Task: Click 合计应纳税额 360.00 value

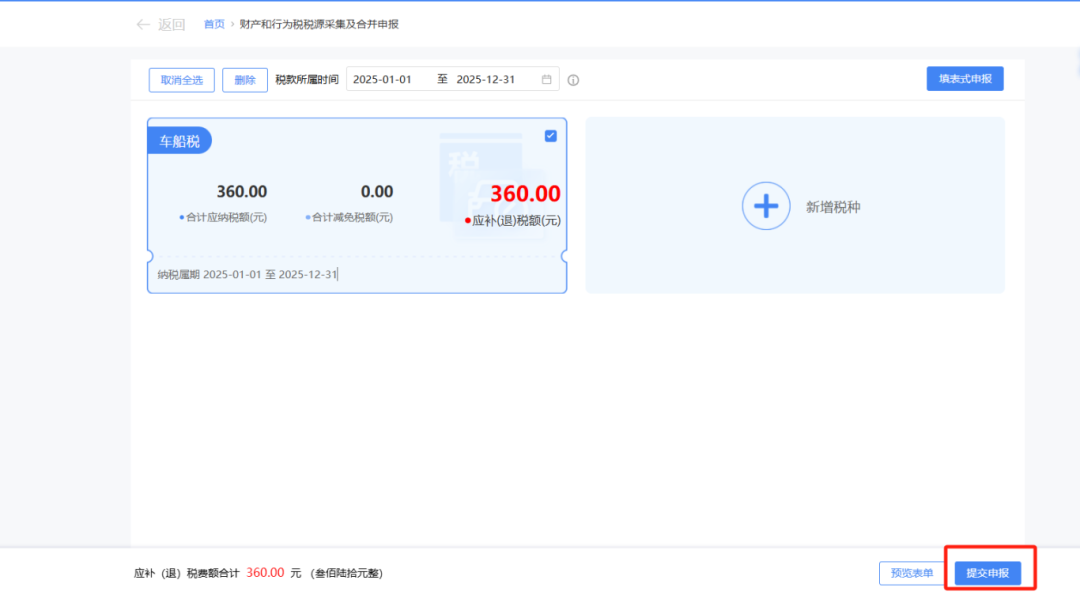Action: 242,191
